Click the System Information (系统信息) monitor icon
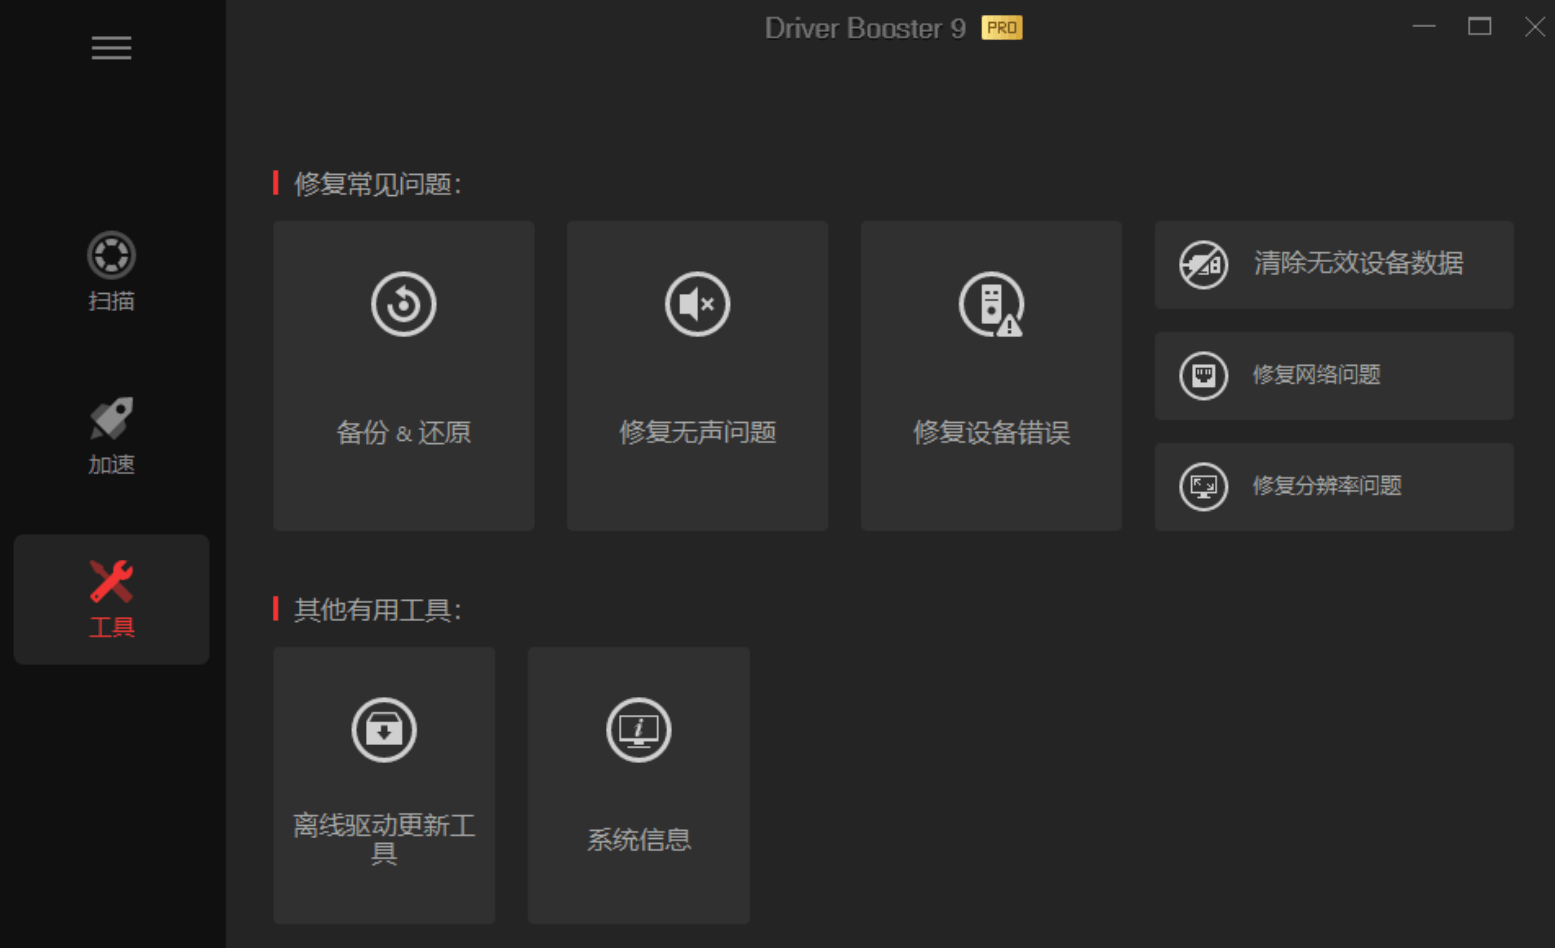Viewport: 1555px width, 948px height. point(638,730)
